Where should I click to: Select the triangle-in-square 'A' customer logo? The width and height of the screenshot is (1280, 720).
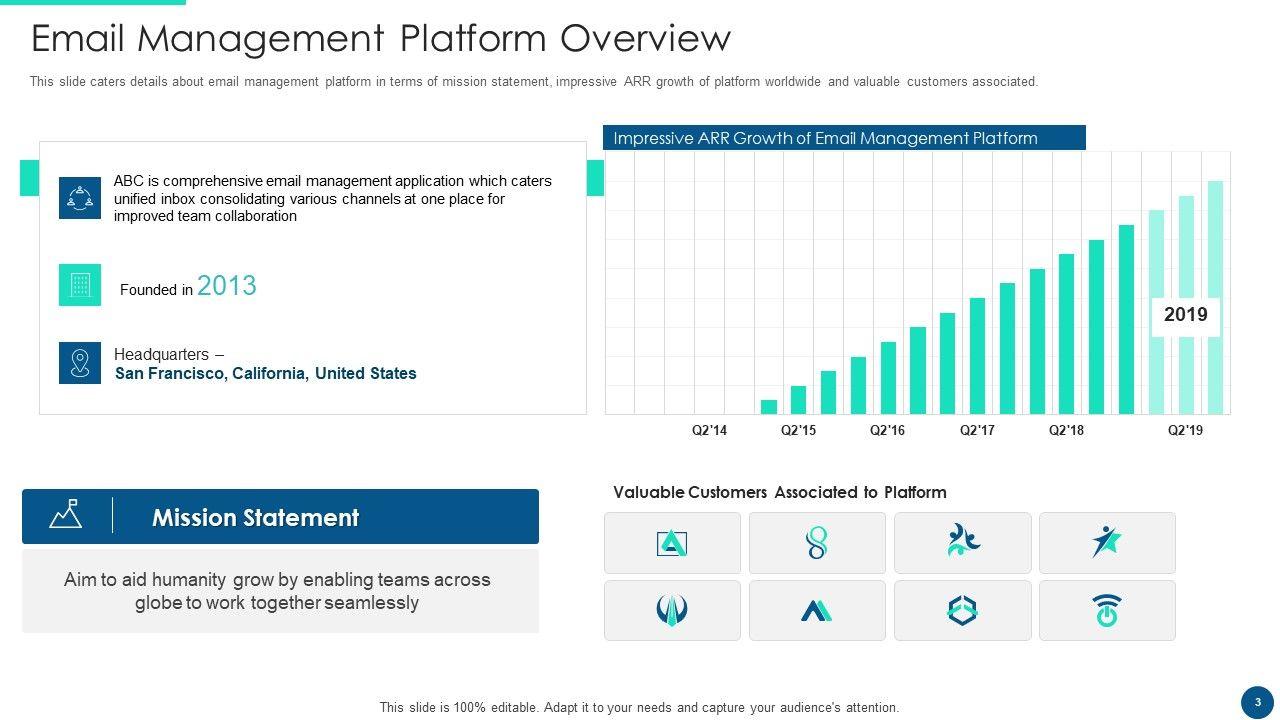672,543
